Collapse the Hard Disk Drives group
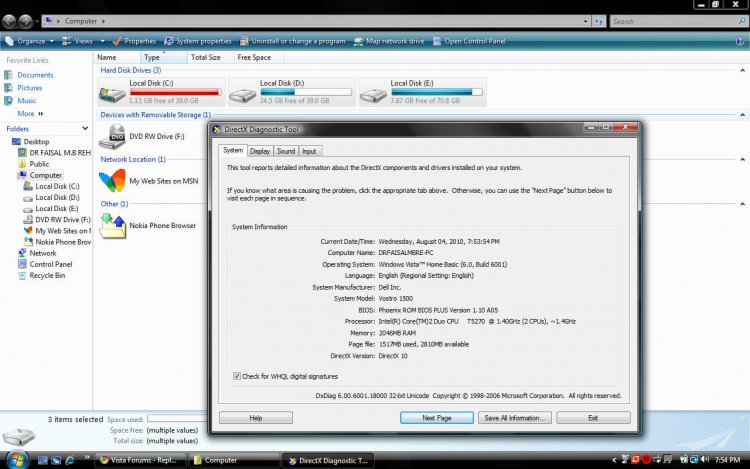Image resolution: width=750 pixels, height=469 pixels. pyautogui.click(x=742, y=70)
